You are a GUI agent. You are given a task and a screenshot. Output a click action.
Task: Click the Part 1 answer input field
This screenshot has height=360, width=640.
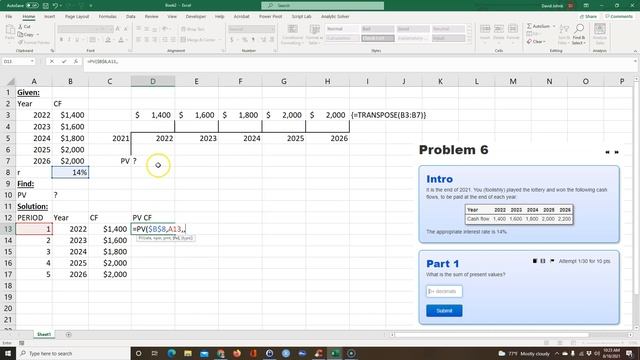coord(444,291)
